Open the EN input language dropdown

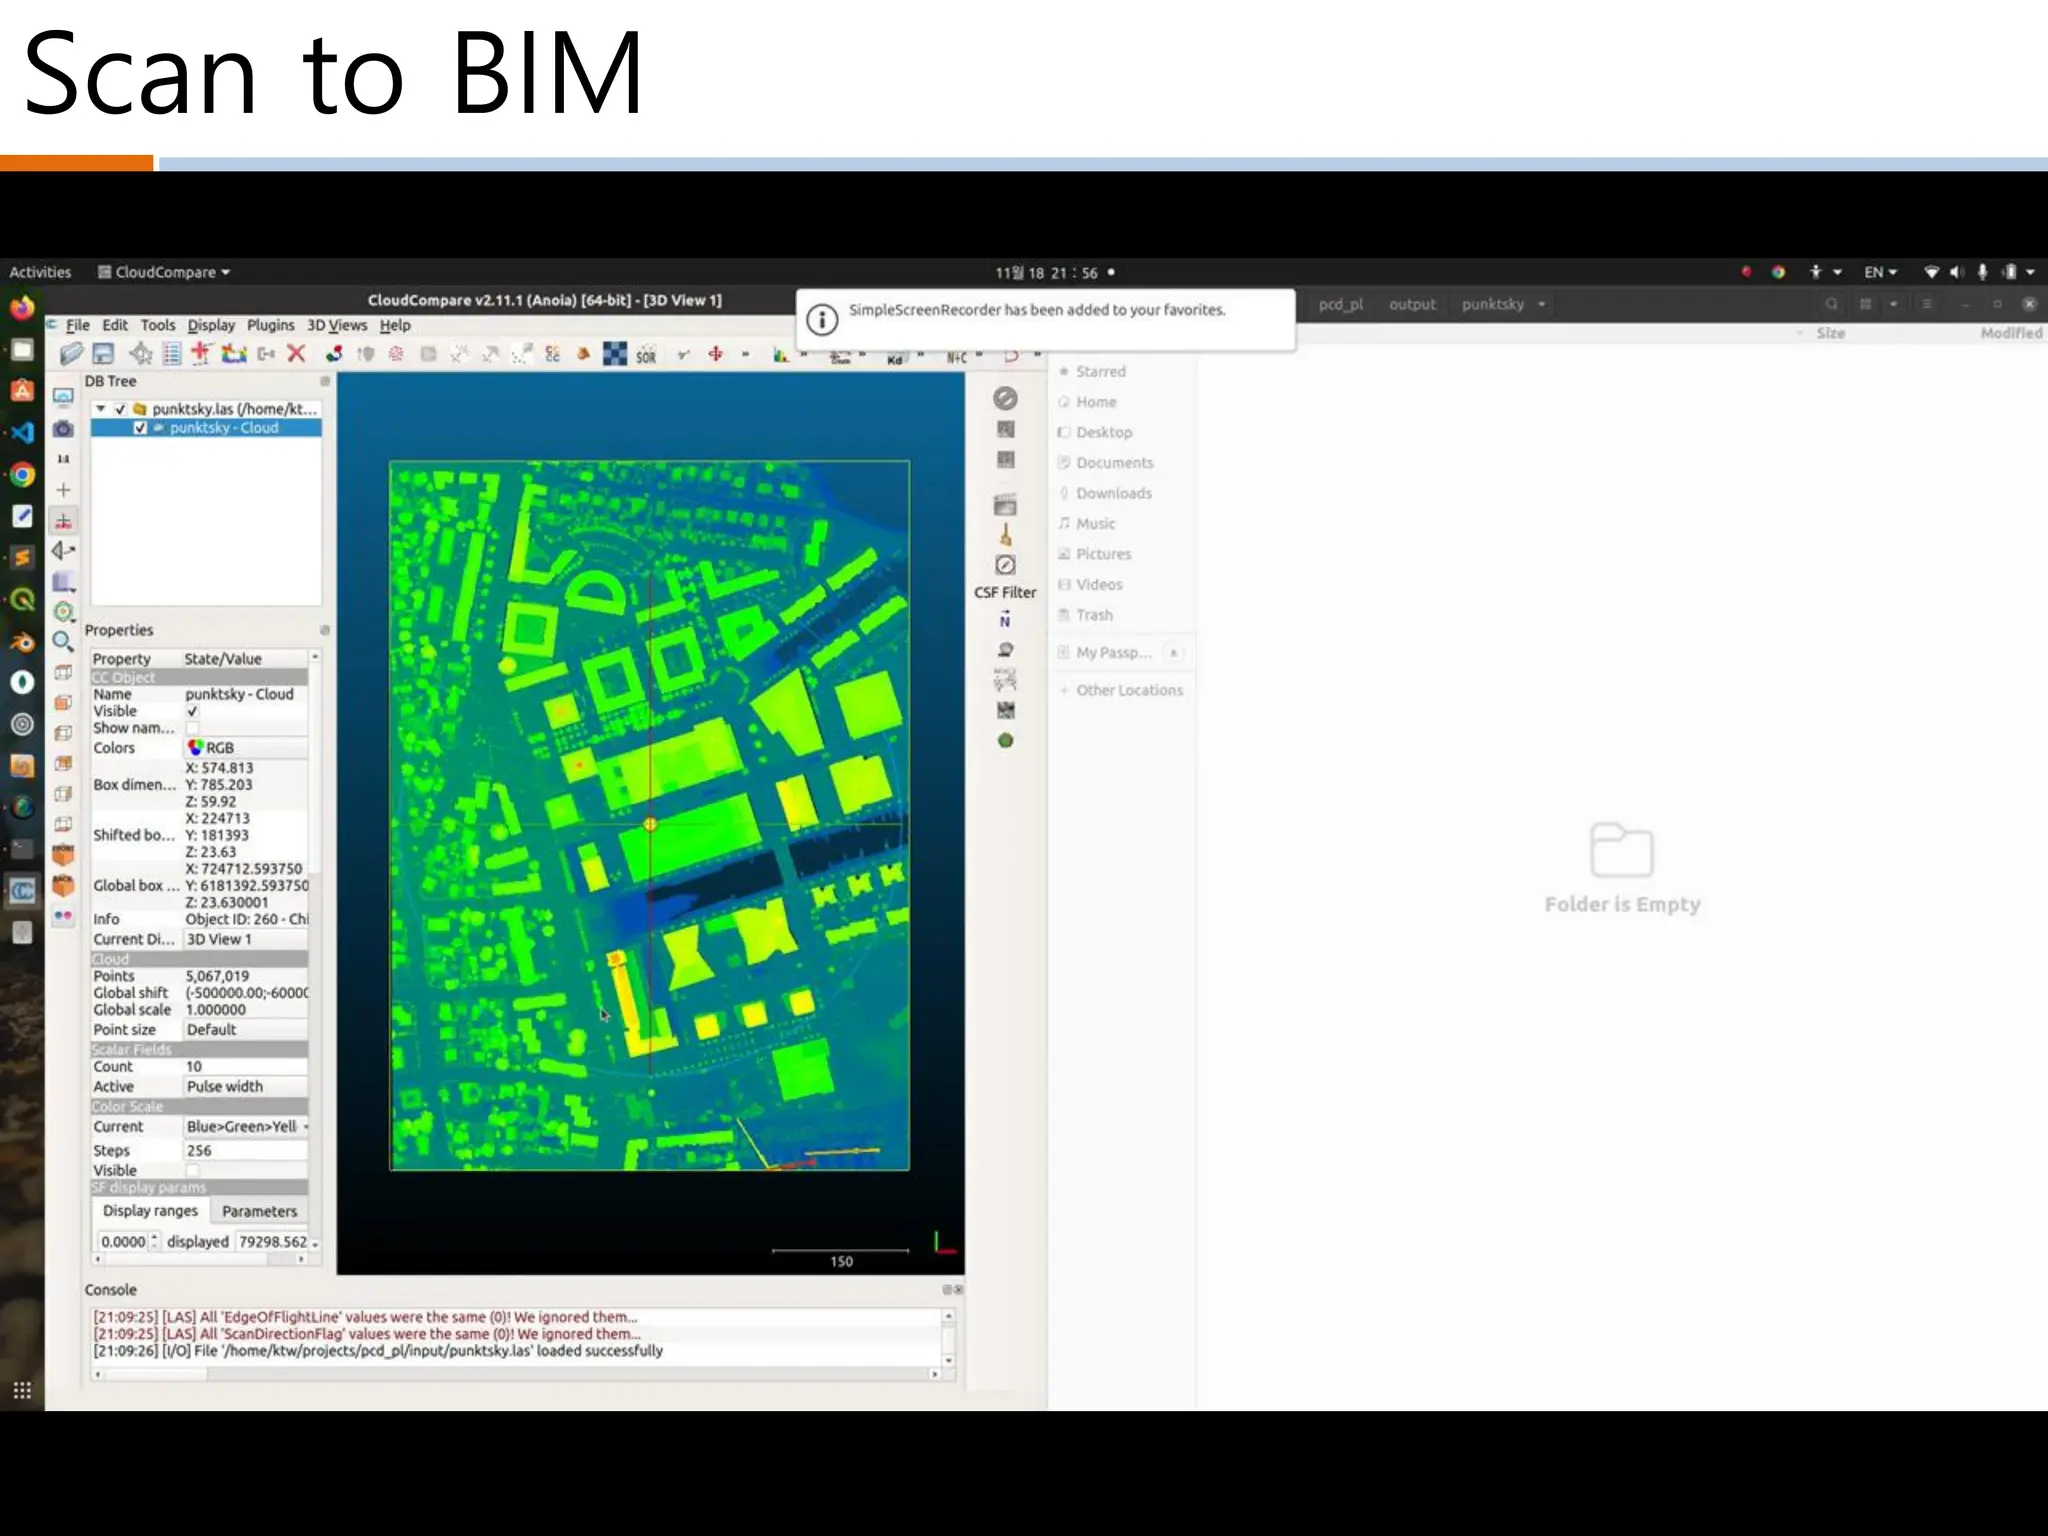tap(1880, 272)
